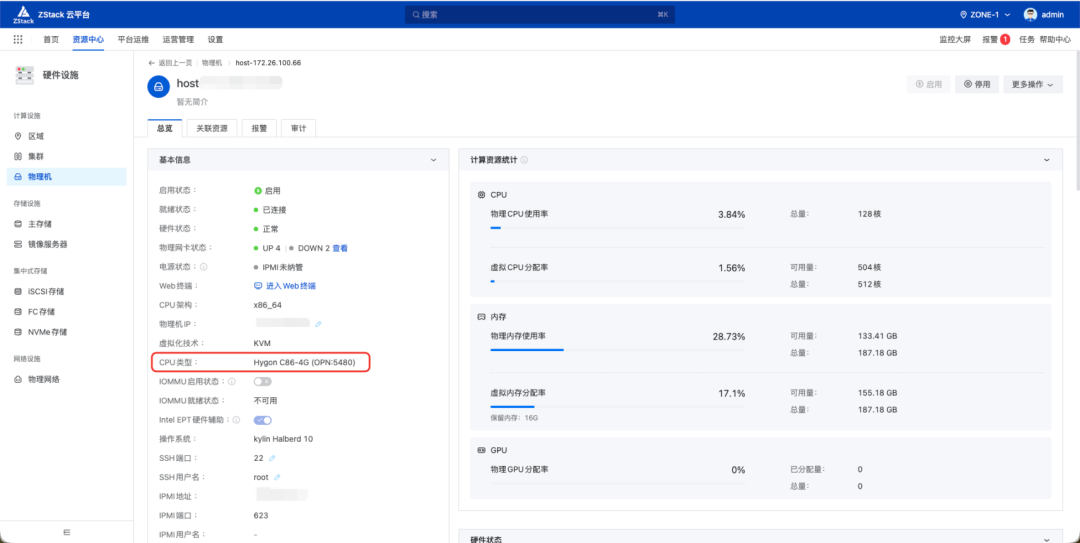This screenshot has width=1080, height=543.
Task: Select 物理网络 in the sidebar
Action: point(67,379)
